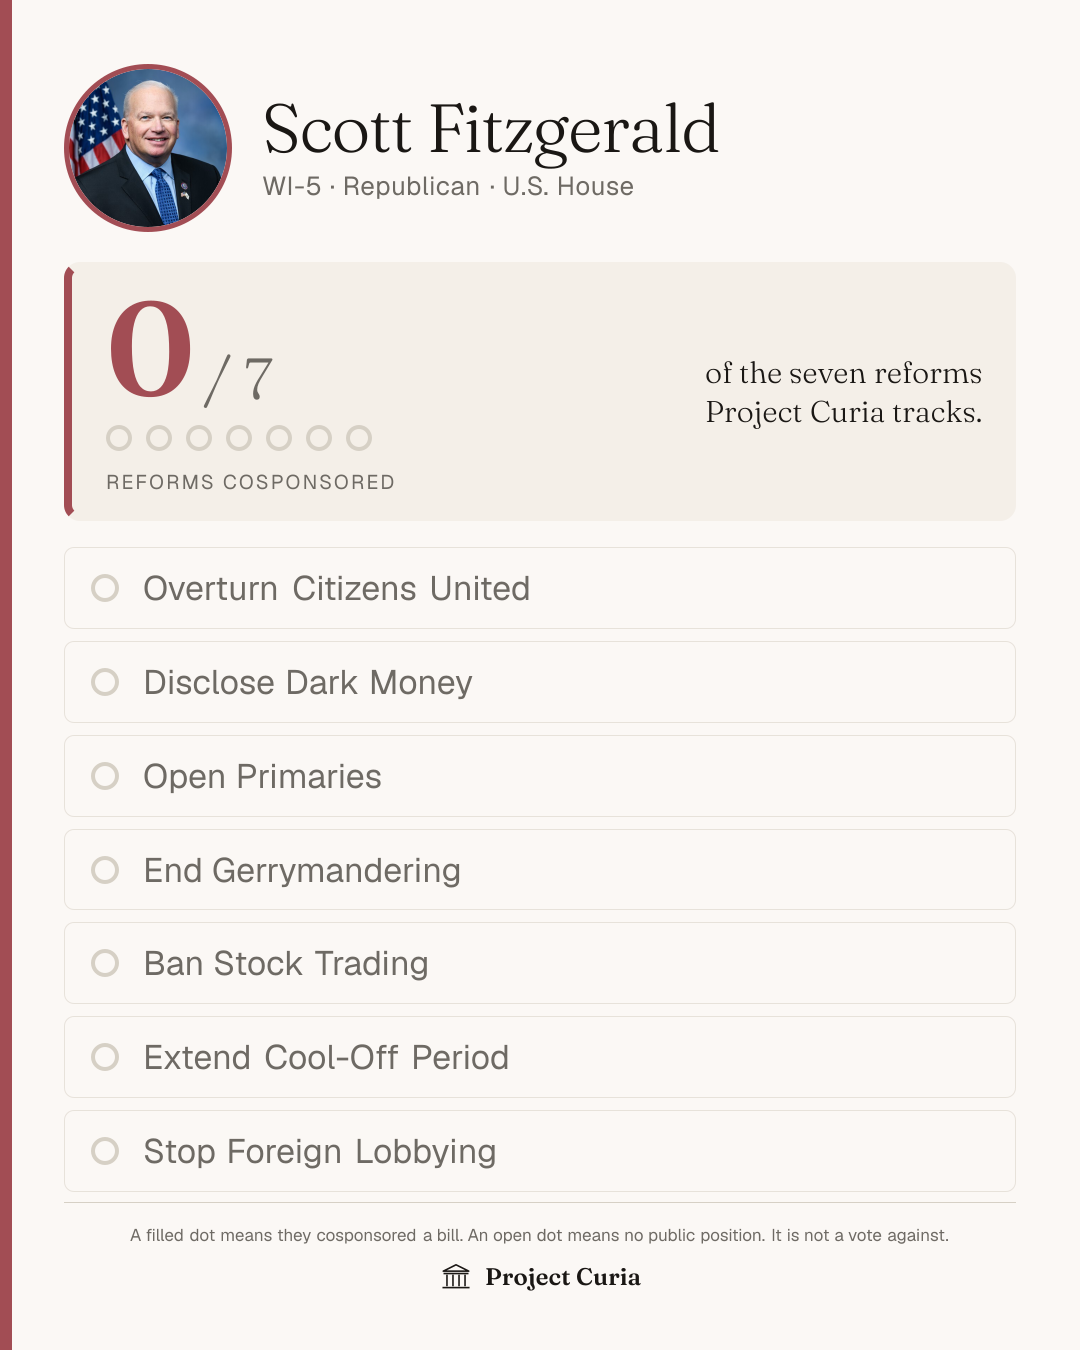The image size is (1080, 1350).
Task: Open the Overturn Citizens United reform row
Action: 540,588
